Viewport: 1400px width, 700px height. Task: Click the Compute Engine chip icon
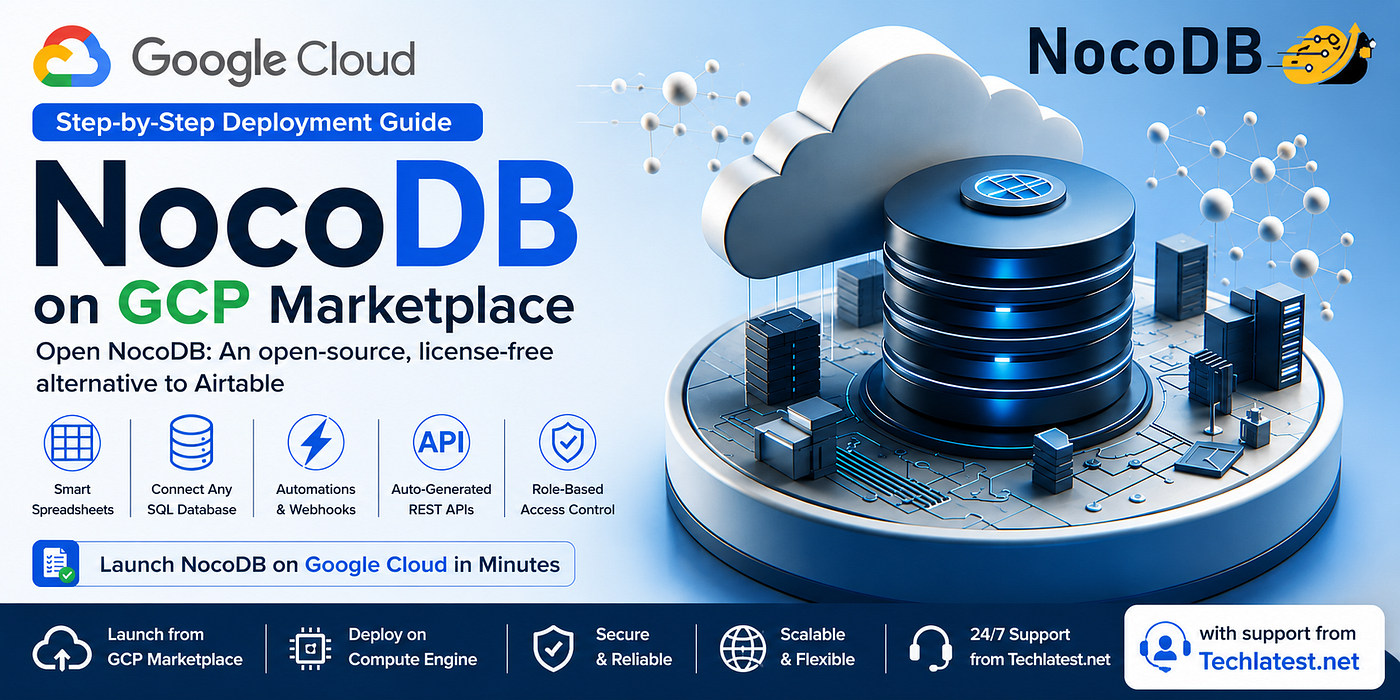pos(308,649)
